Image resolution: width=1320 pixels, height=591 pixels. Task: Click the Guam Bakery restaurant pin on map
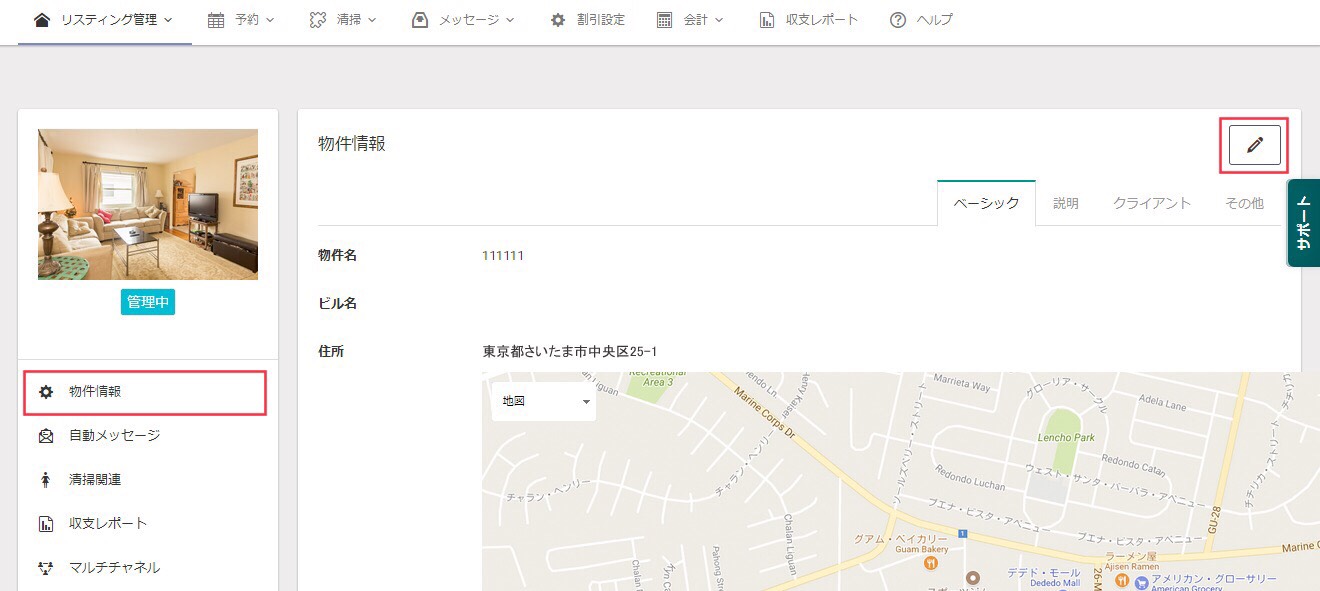tap(931, 563)
